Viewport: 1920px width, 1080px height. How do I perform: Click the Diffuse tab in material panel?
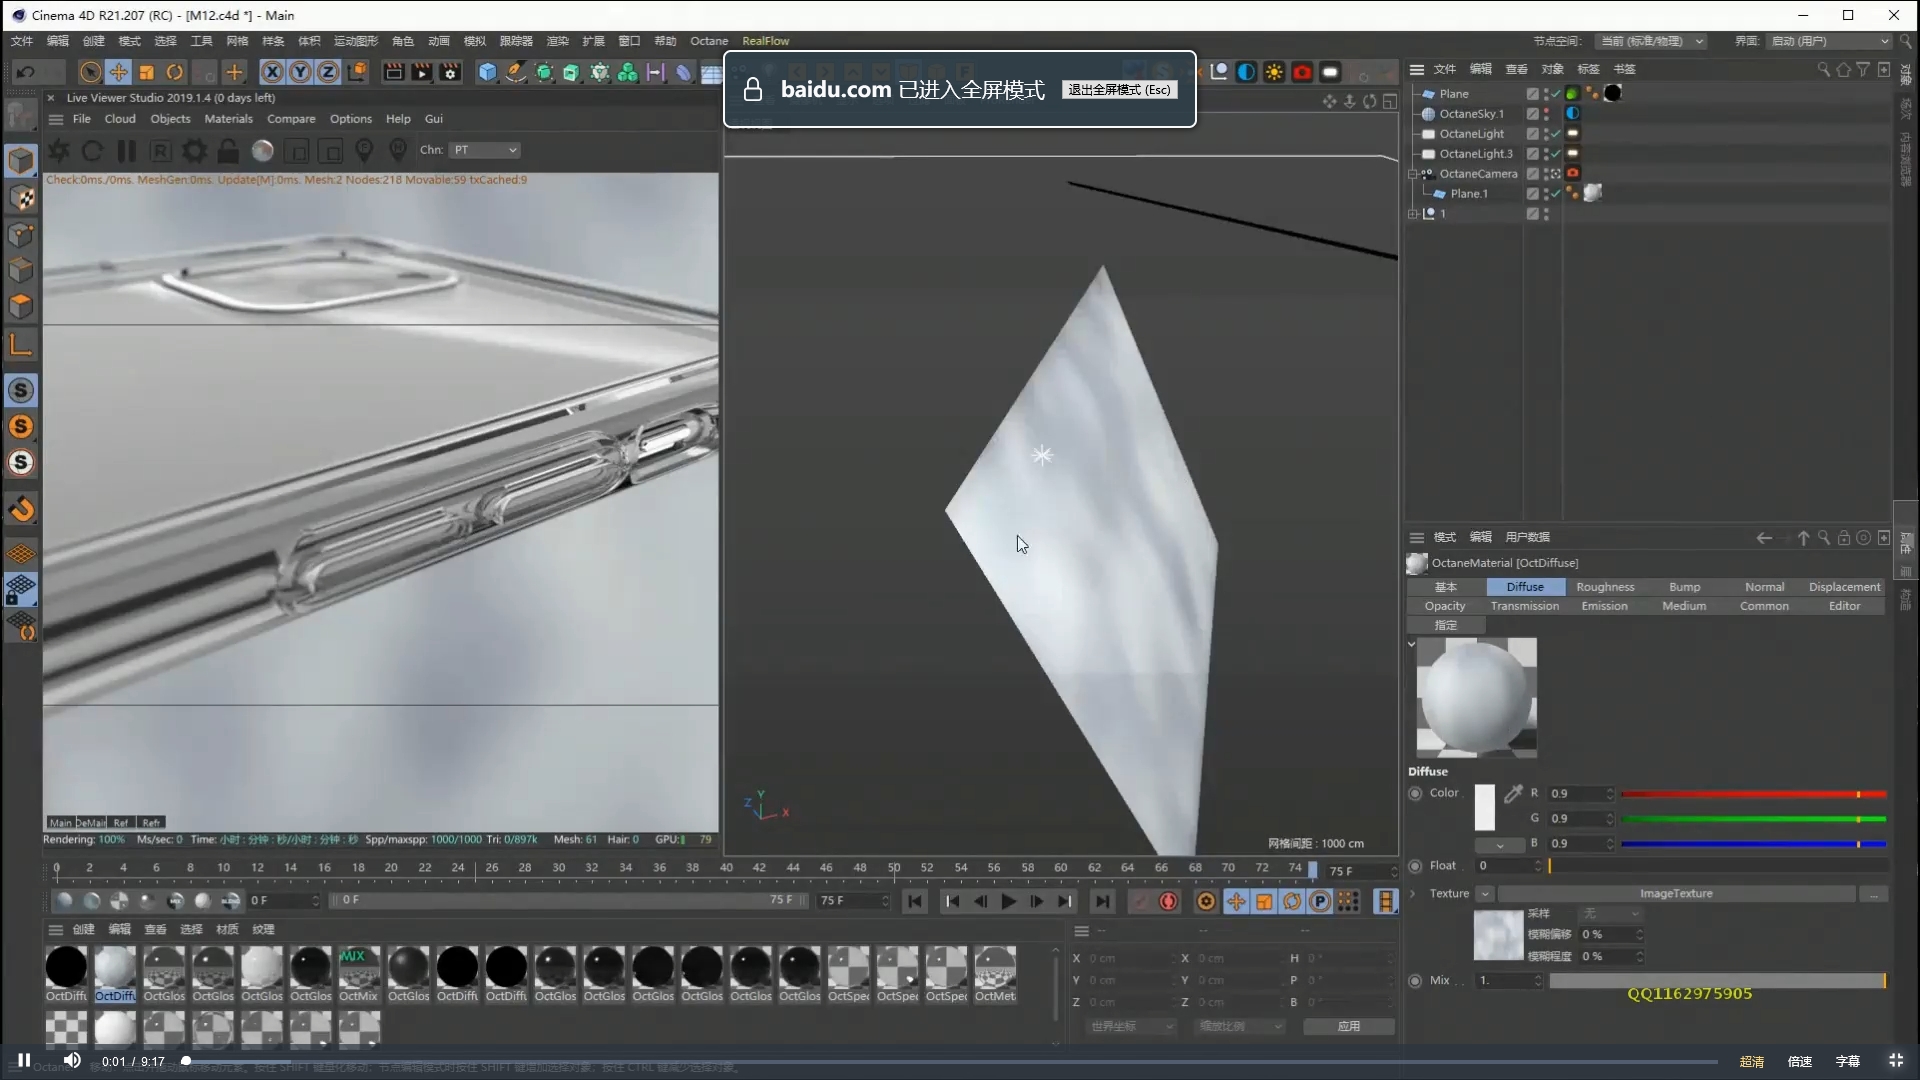(x=1524, y=585)
